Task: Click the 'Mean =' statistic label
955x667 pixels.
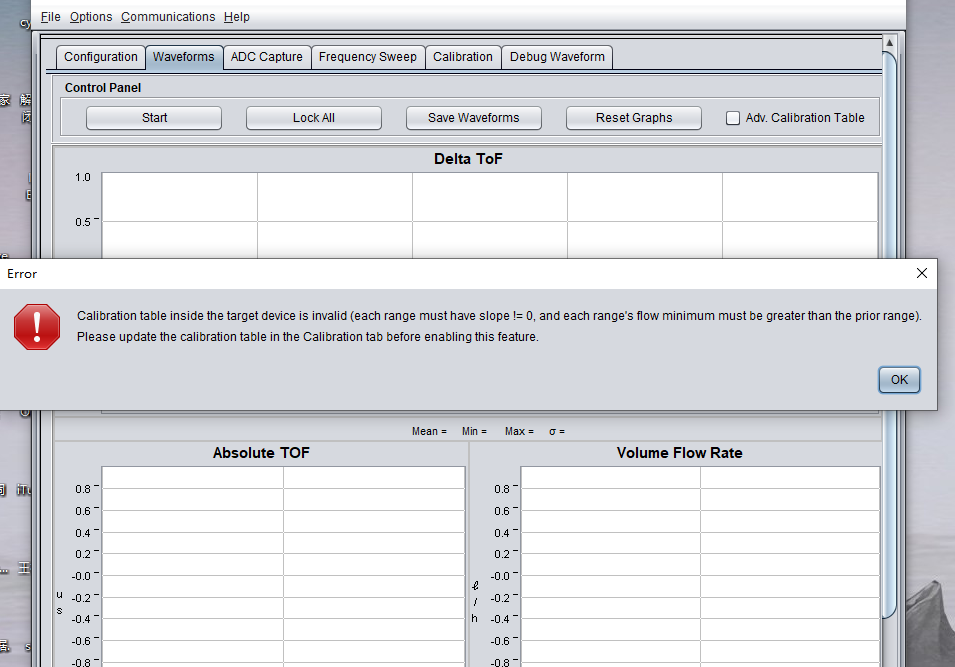Action: click(429, 431)
